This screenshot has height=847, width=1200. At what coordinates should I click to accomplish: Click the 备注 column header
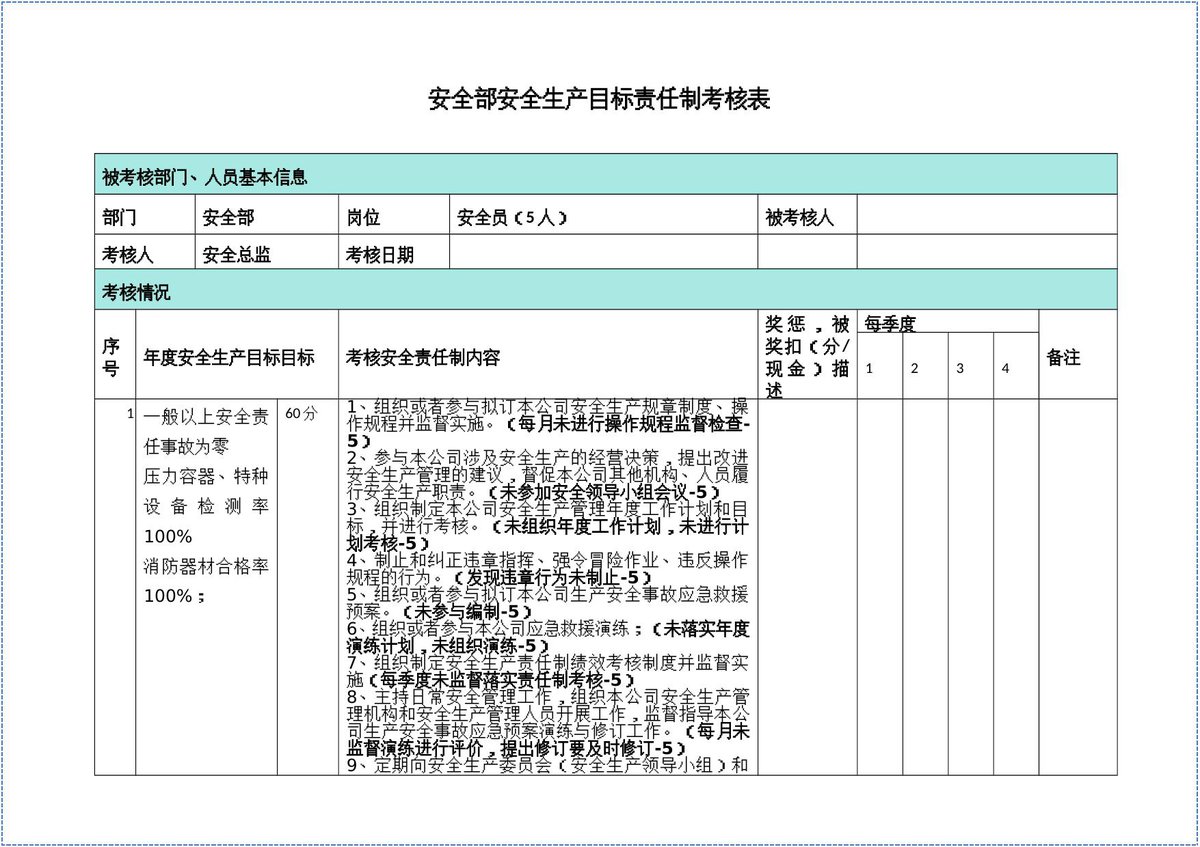tap(1078, 355)
